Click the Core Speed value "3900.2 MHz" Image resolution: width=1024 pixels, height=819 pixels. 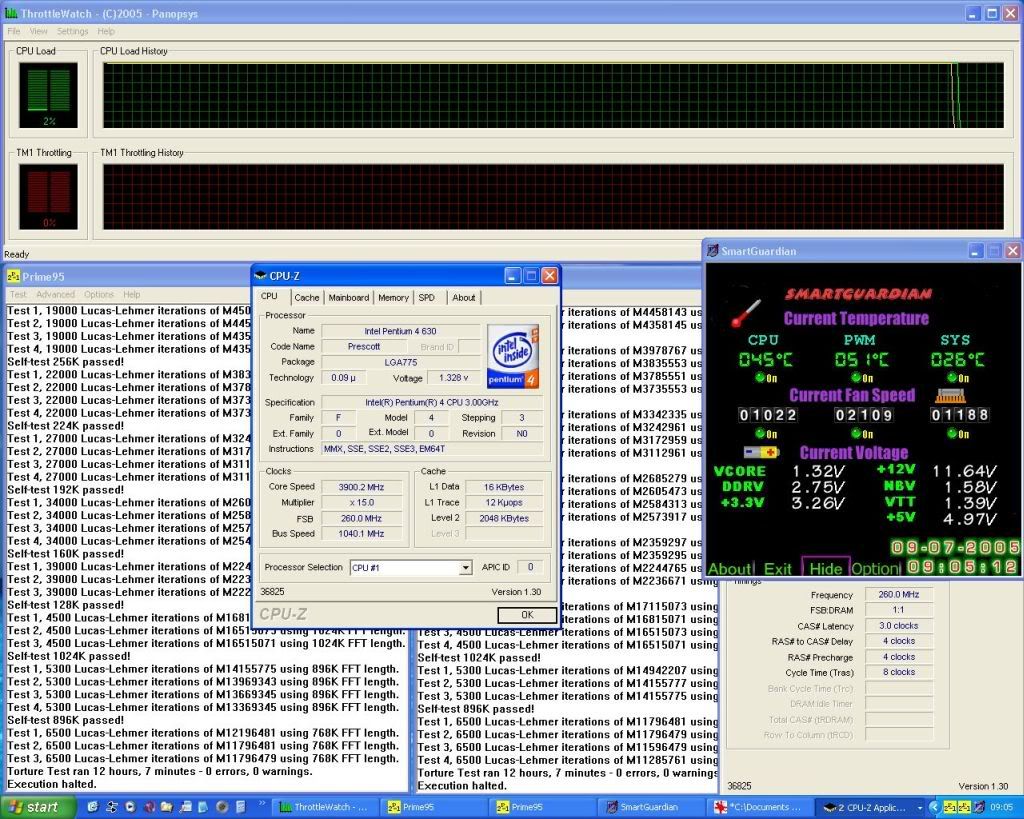tap(361, 487)
